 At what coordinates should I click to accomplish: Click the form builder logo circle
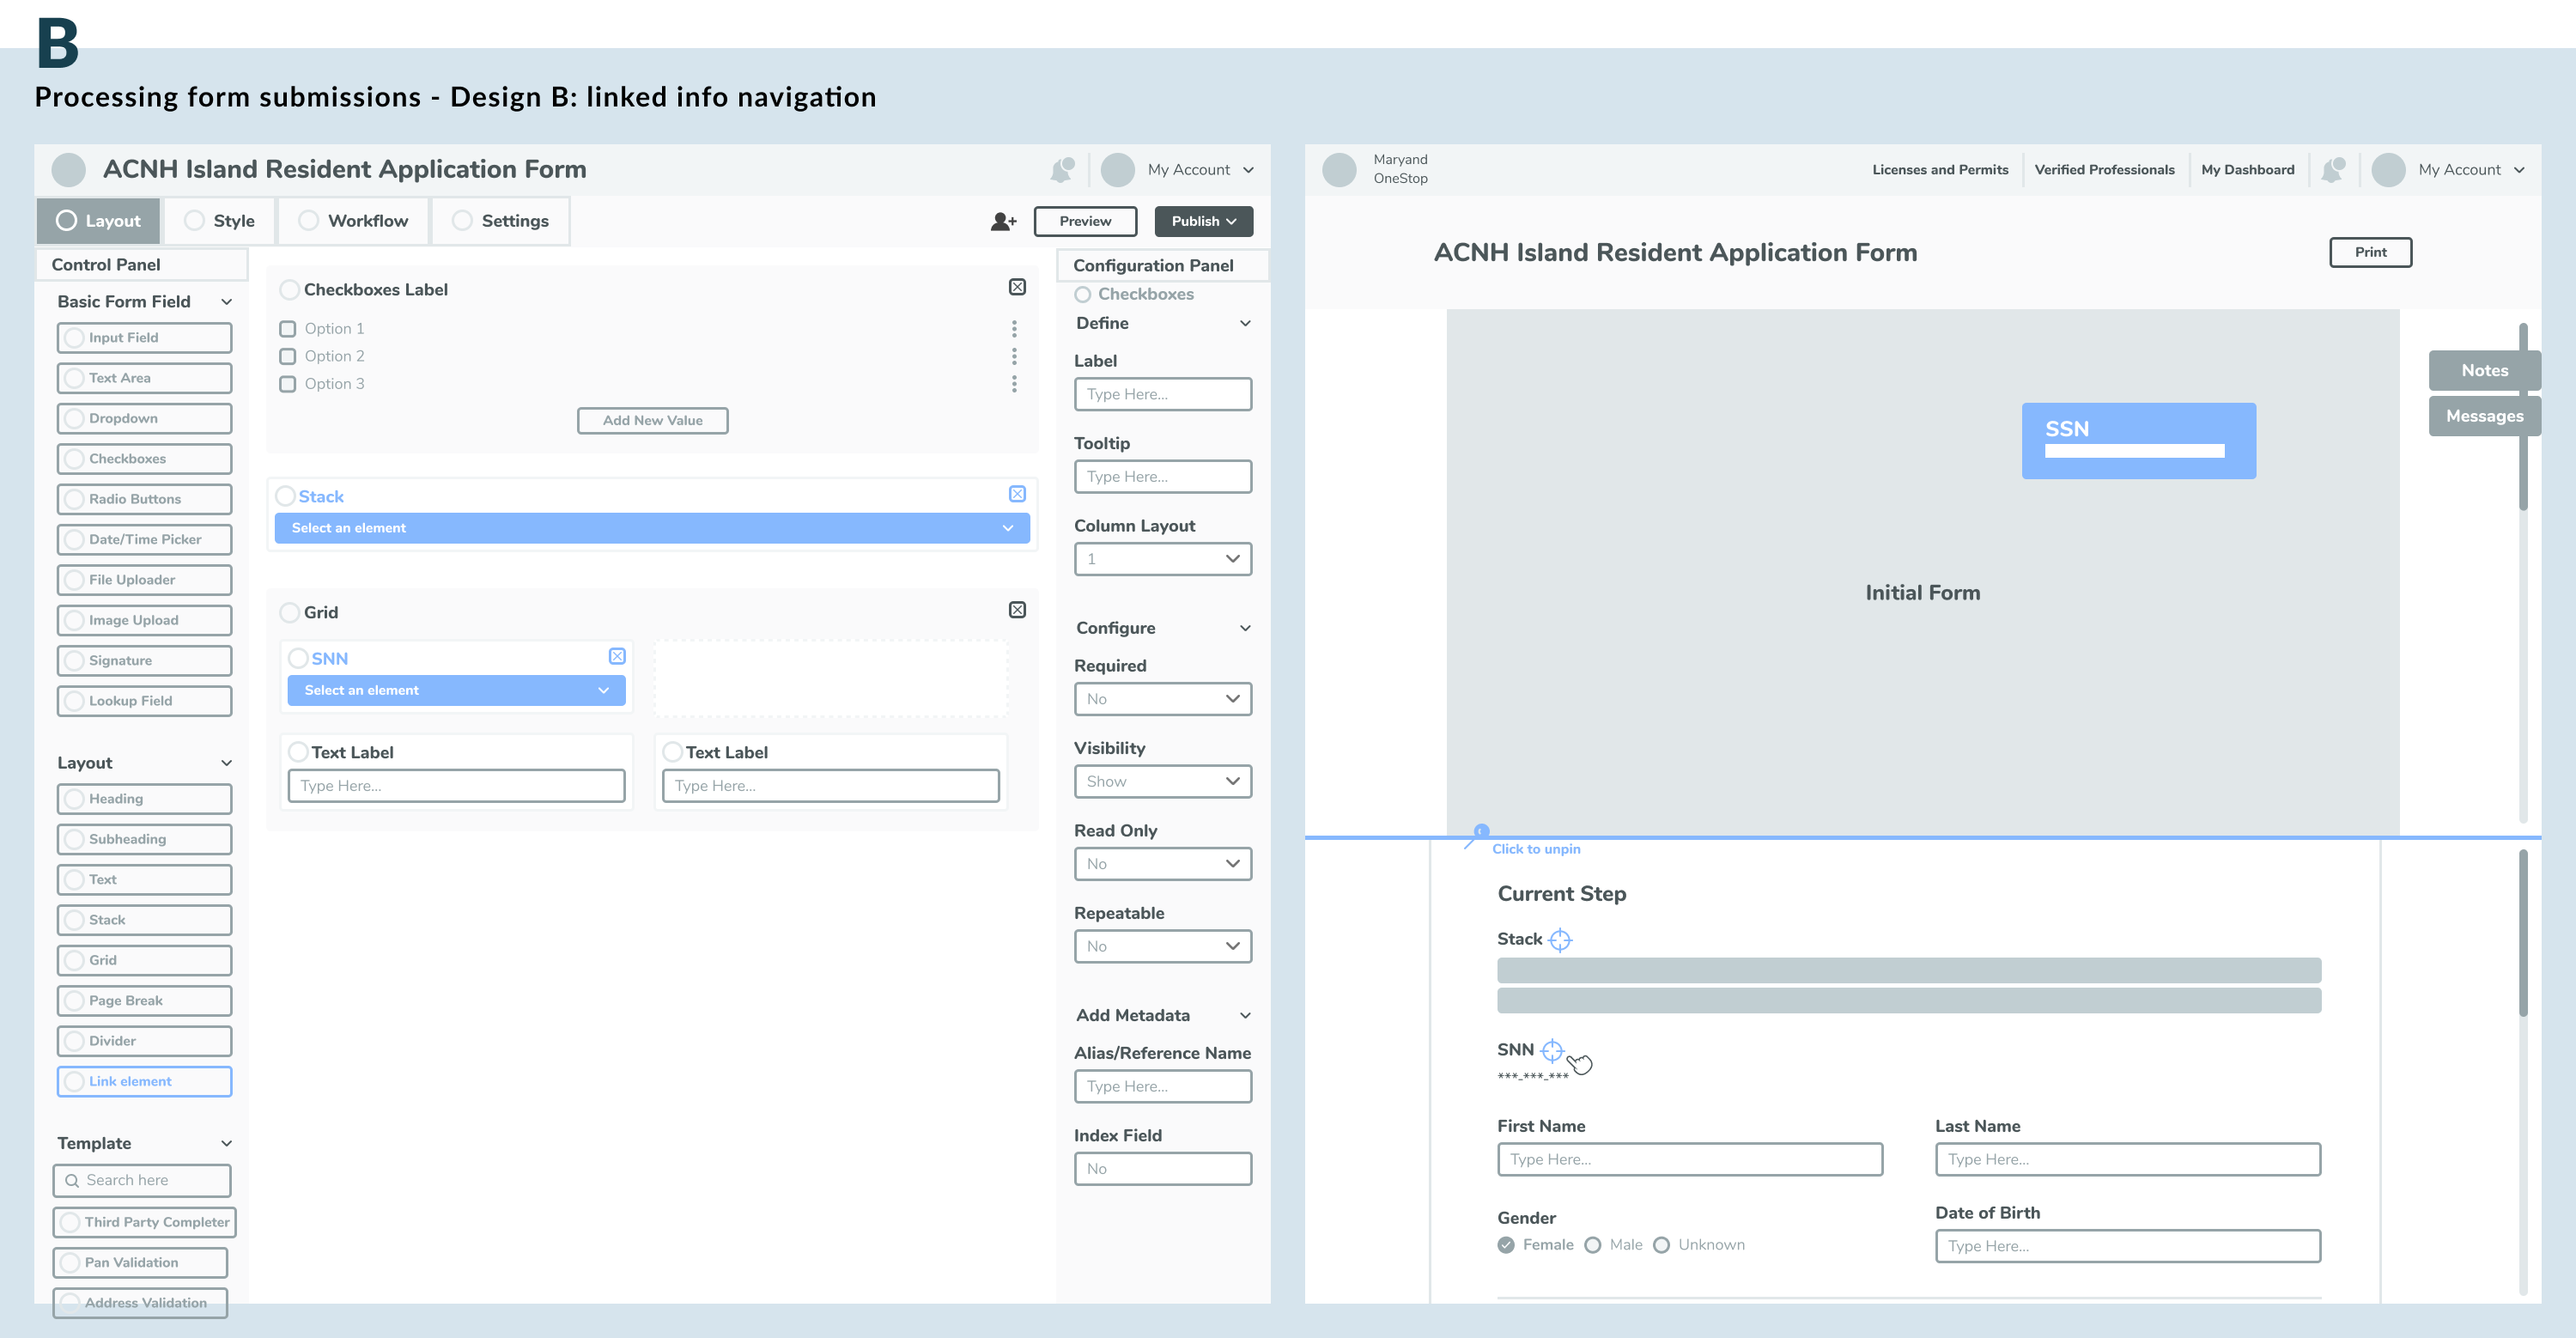[x=69, y=170]
